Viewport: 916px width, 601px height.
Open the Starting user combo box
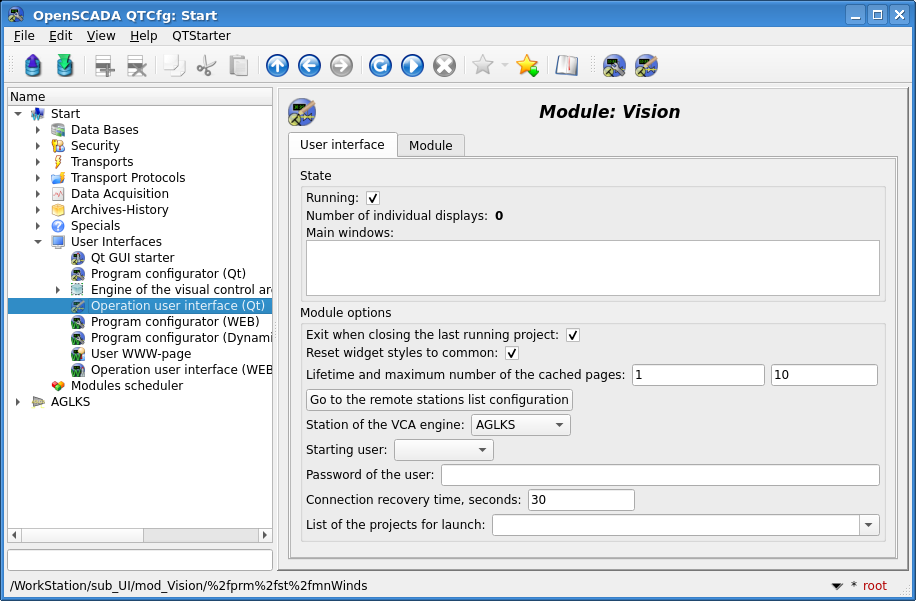tap(443, 450)
